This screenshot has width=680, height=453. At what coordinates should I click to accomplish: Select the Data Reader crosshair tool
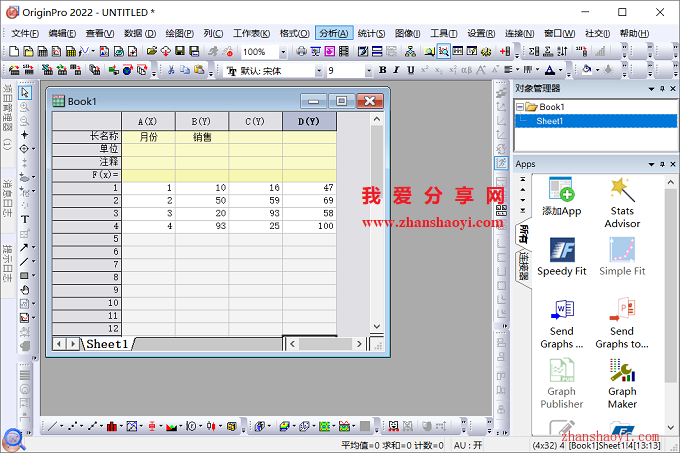pos(24,149)
